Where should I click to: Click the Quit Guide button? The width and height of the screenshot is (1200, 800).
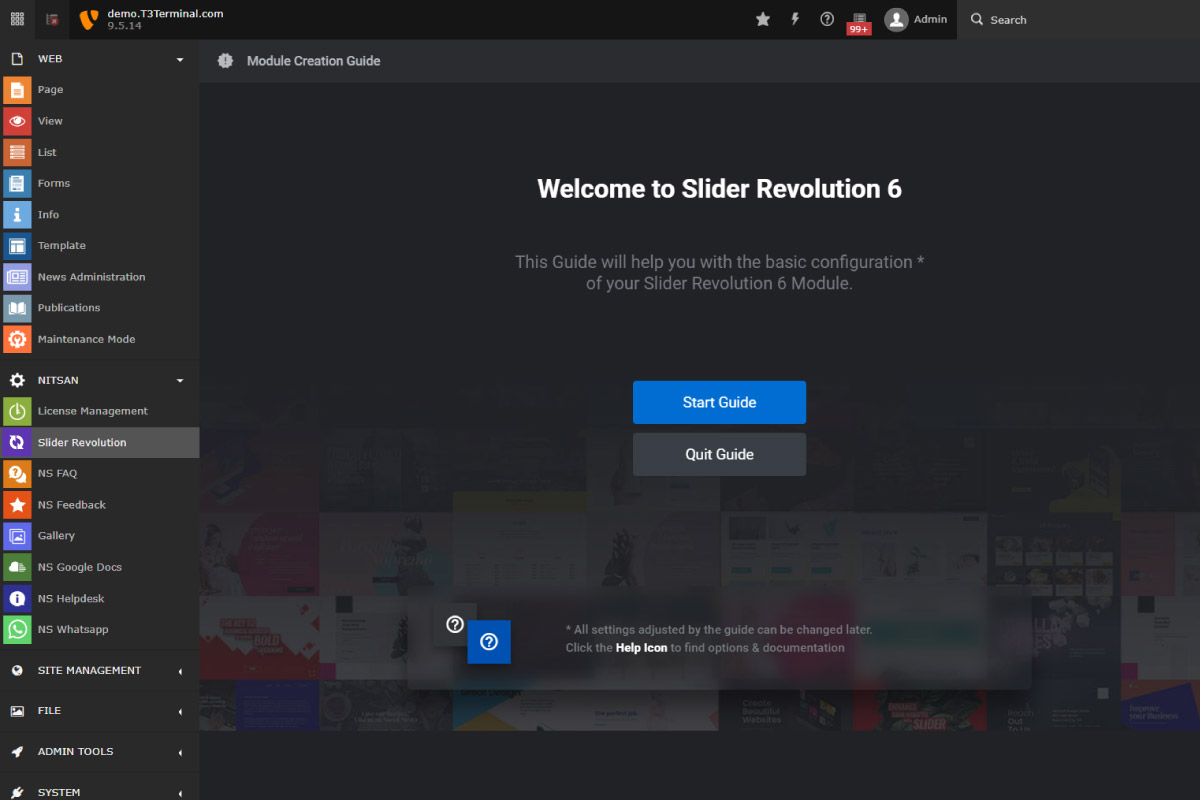719,454
